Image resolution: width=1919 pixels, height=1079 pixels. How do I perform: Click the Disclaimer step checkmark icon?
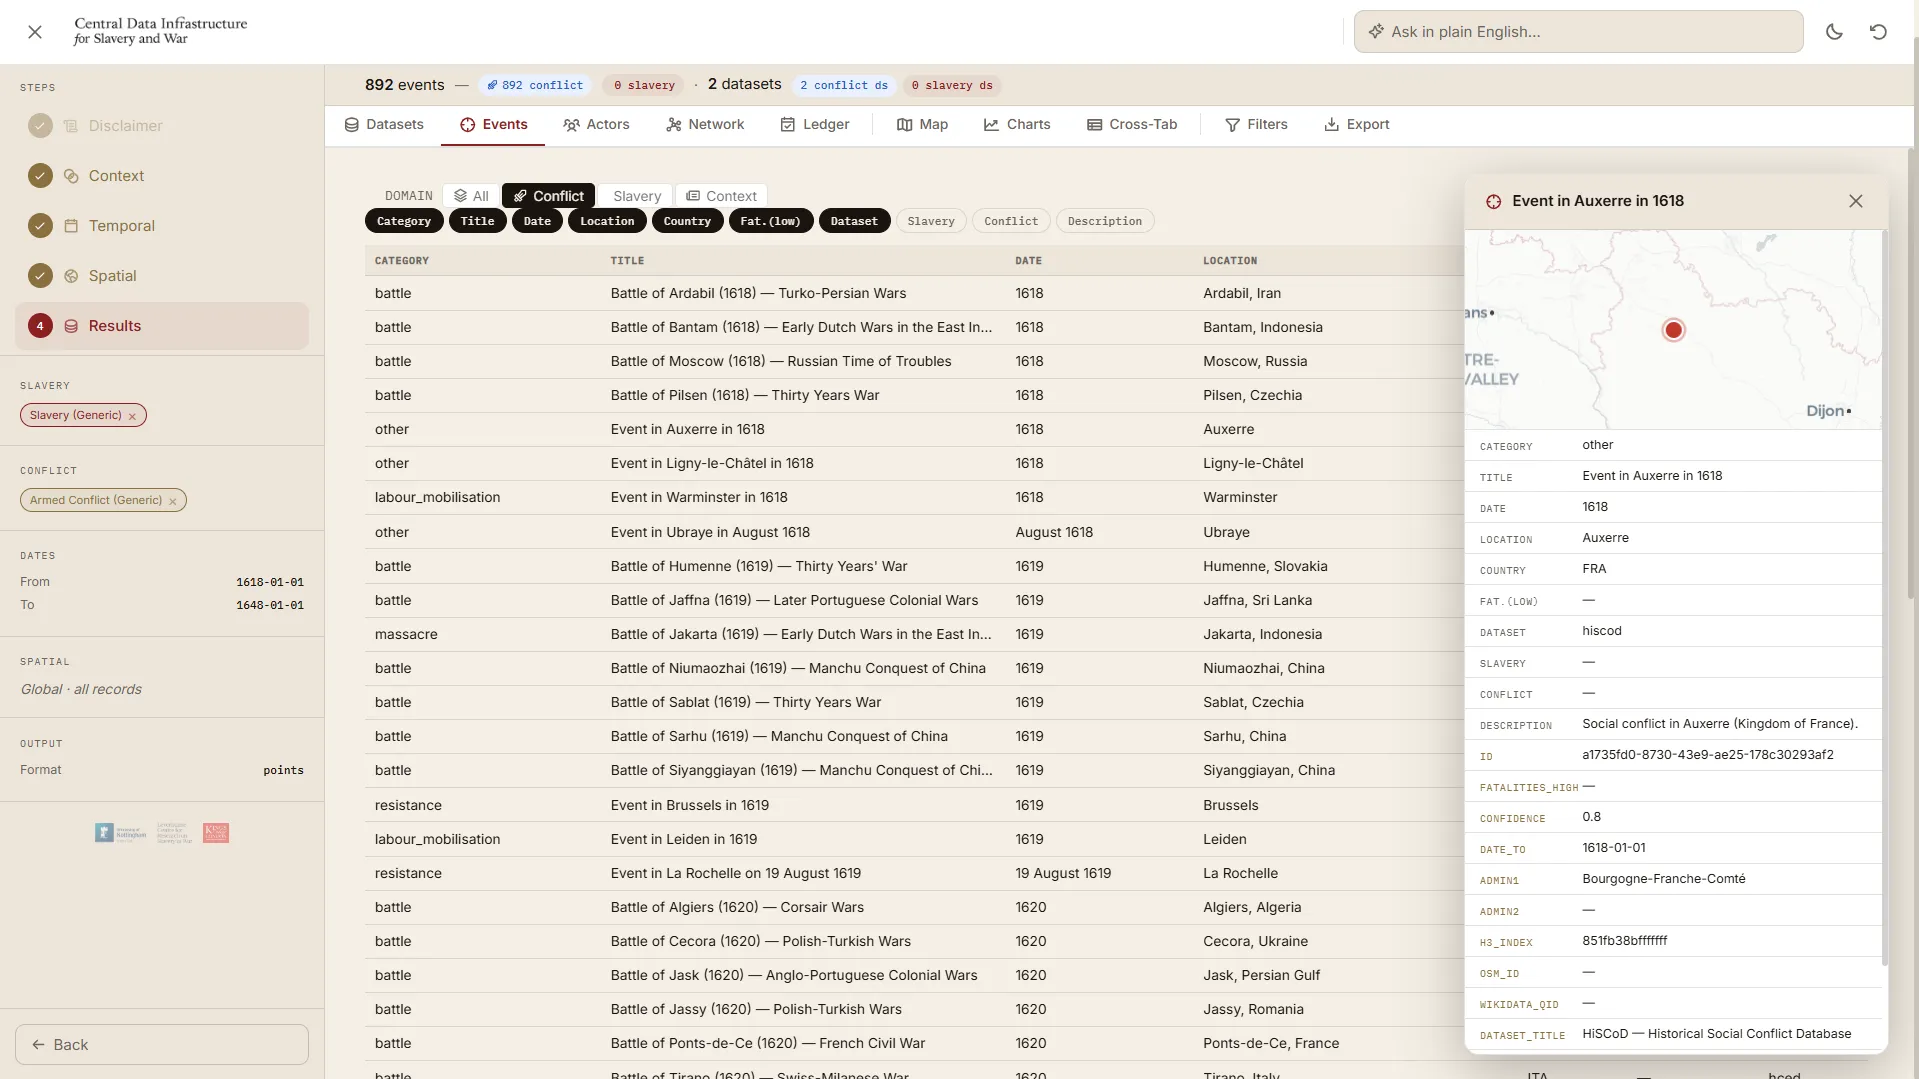pyautogui.click(x=40, y=126)
